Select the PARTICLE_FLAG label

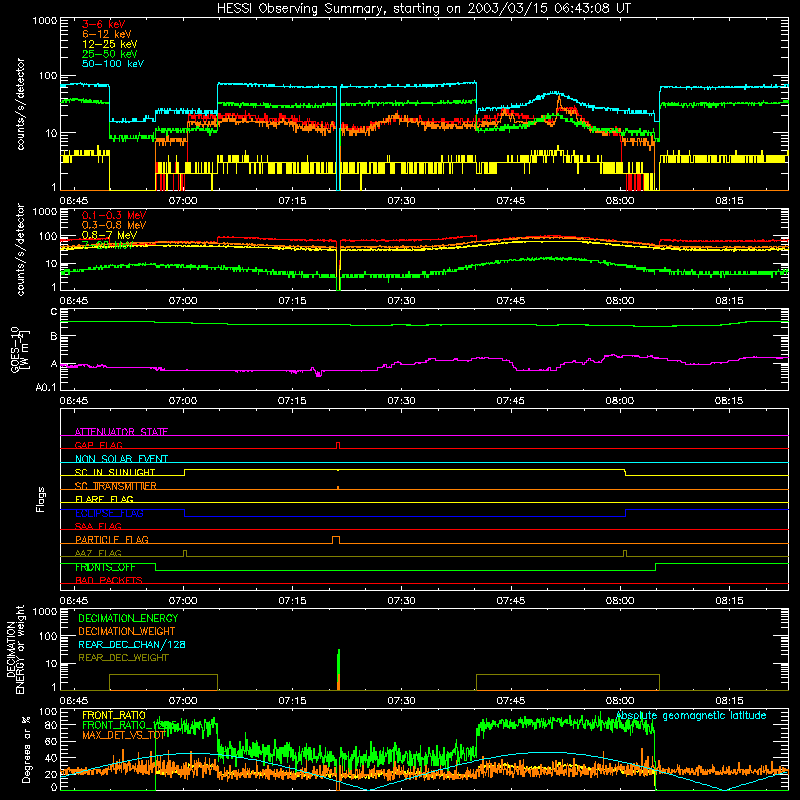(112, 539)
